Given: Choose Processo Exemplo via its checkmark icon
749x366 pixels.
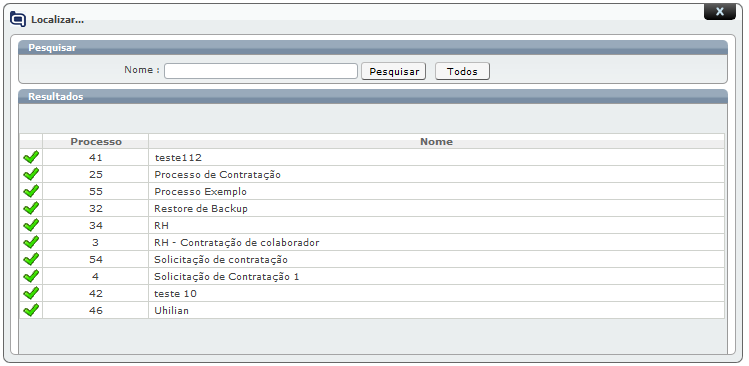Looking at the screenshot, I should [x=31, y=191].
